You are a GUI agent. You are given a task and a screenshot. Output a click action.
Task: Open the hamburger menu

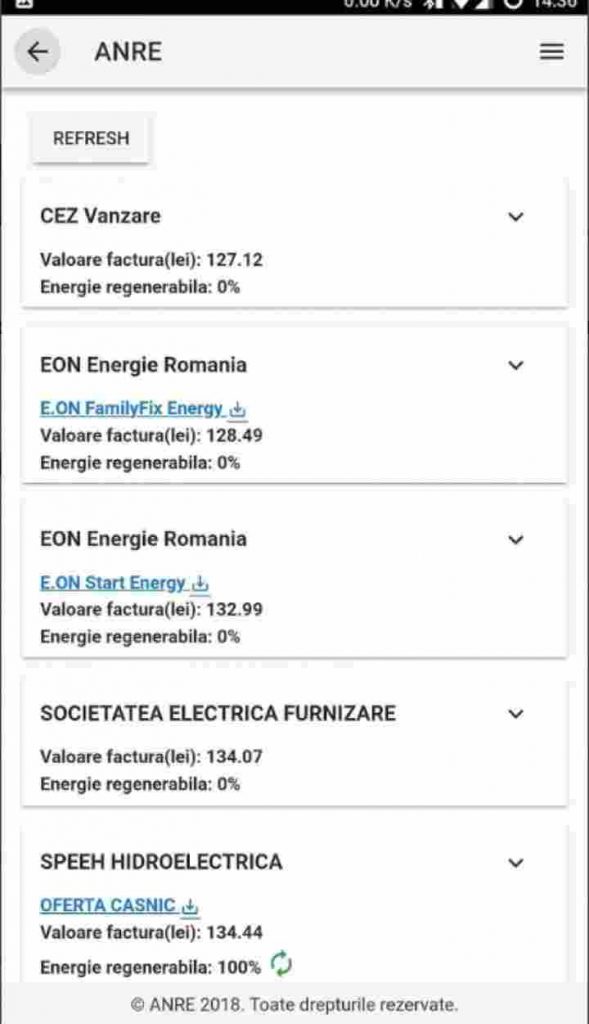click(552, 52)
